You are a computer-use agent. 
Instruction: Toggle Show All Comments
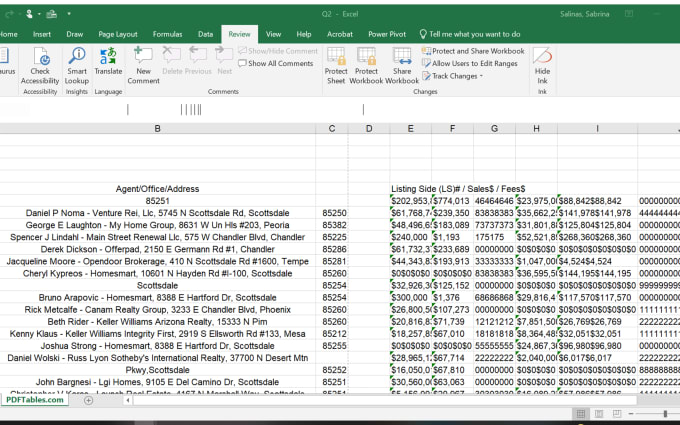pos(275,63)
